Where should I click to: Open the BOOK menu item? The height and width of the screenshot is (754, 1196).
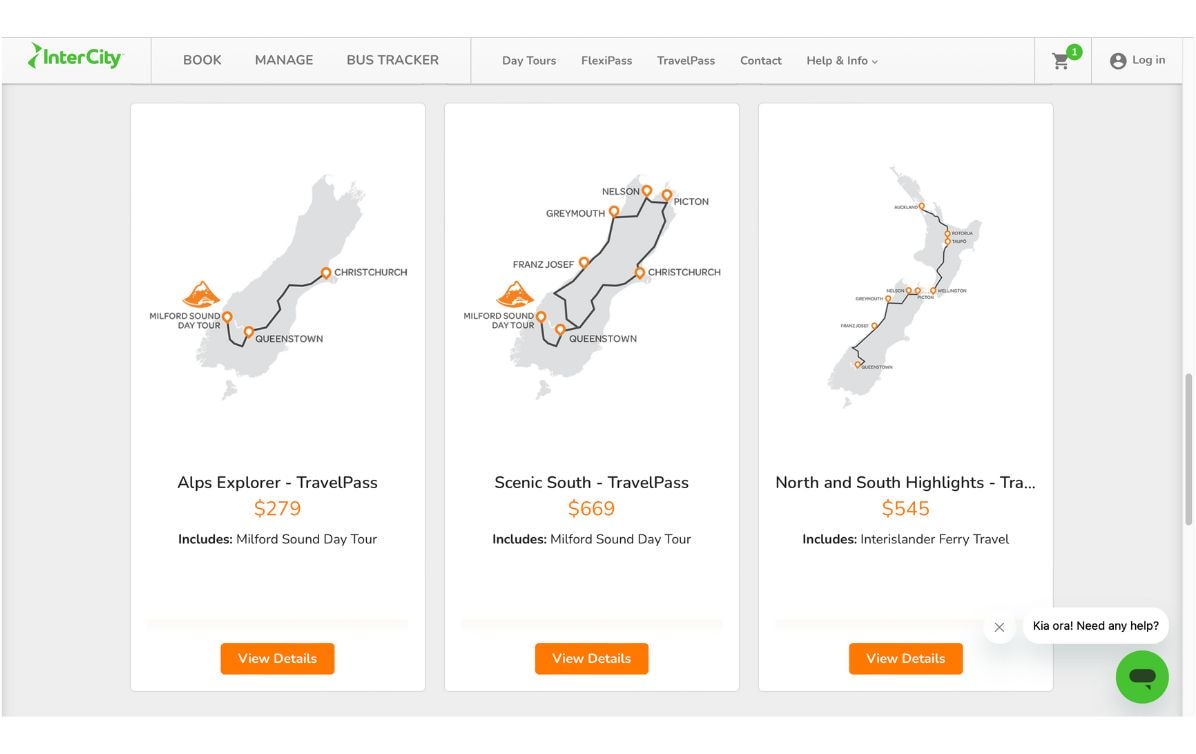pos(202,60)
